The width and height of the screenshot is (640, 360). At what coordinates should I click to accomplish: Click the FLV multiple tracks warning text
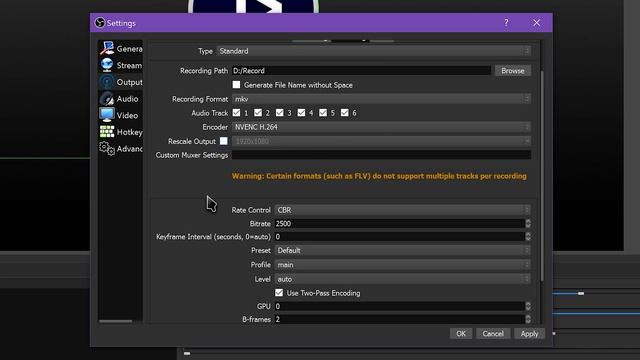click(379, 176)
